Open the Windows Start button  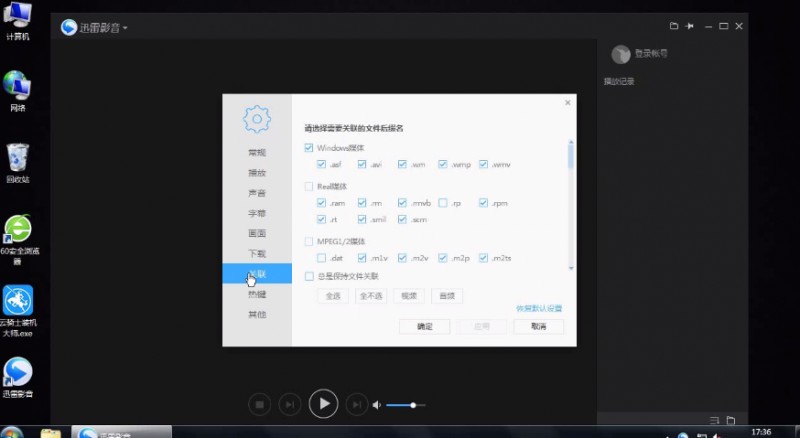[x=11, y=433]
